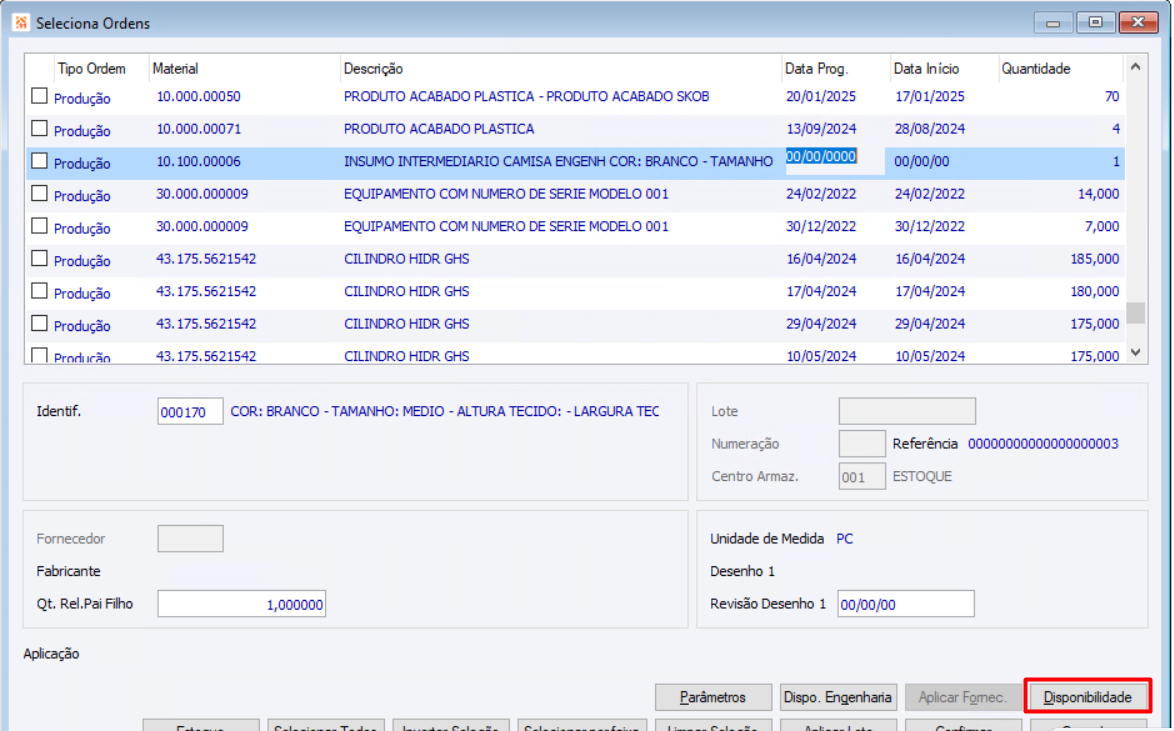1174x731 pixels.
Task: Tick the checkbox for material 10.000.00050
Action: (x=39, y=96)
